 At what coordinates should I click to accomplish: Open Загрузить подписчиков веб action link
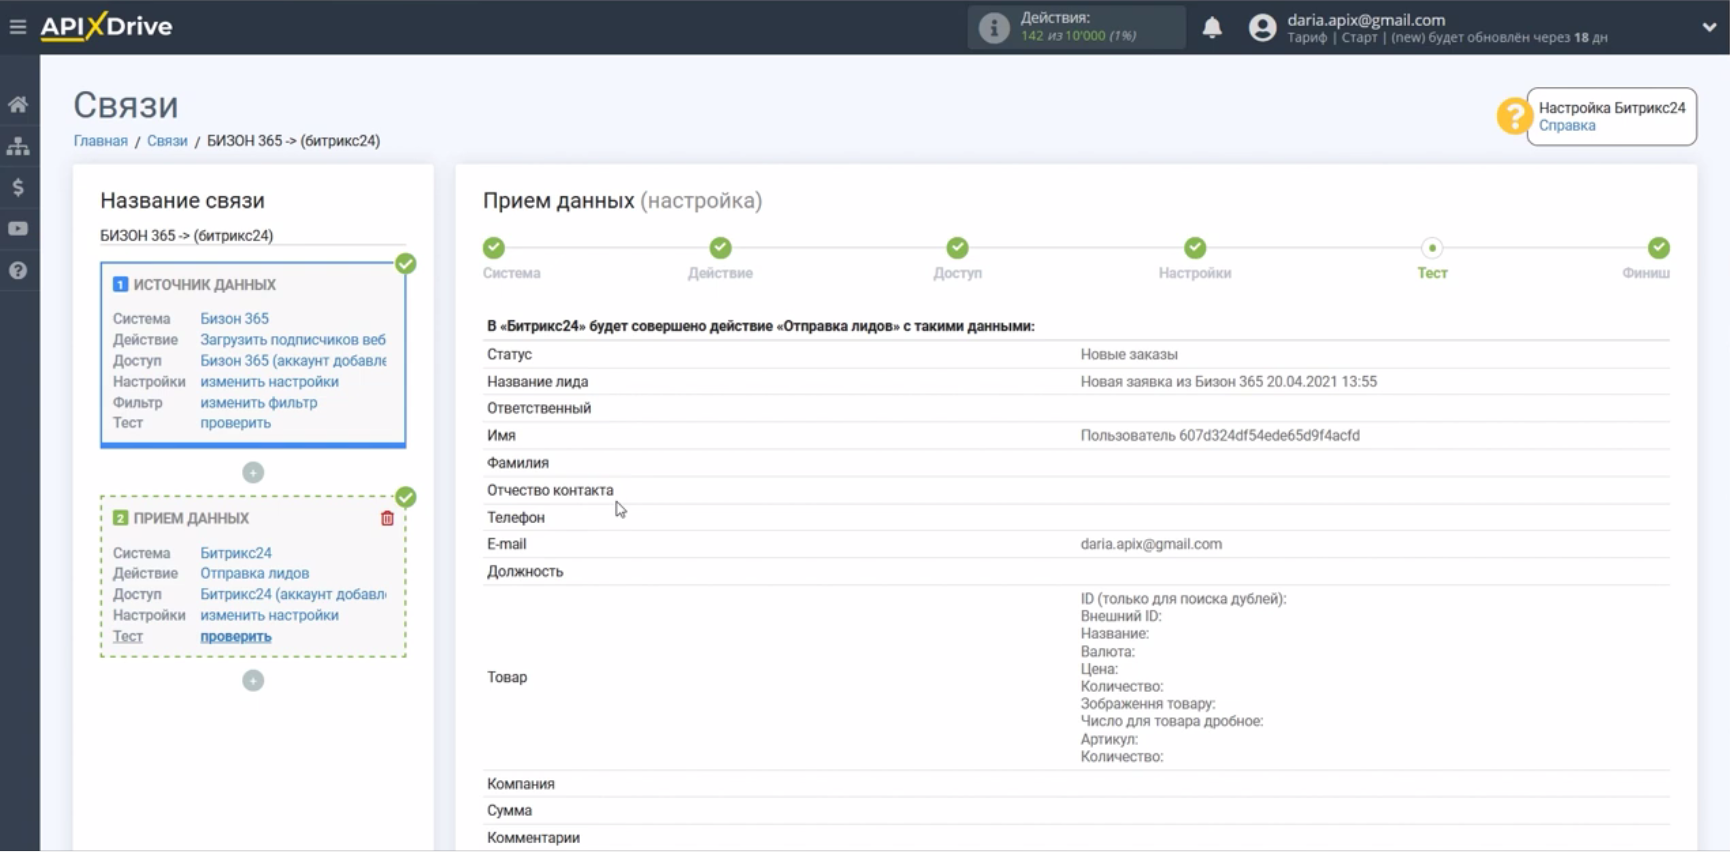pos(293,340)
